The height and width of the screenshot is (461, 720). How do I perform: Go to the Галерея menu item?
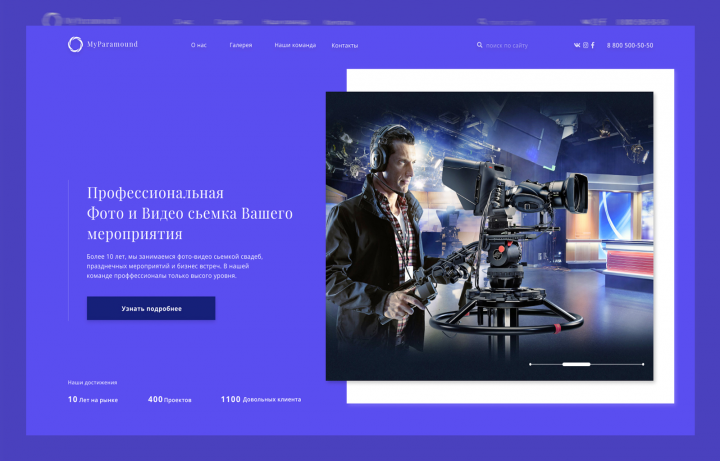(x=241, y=45)
